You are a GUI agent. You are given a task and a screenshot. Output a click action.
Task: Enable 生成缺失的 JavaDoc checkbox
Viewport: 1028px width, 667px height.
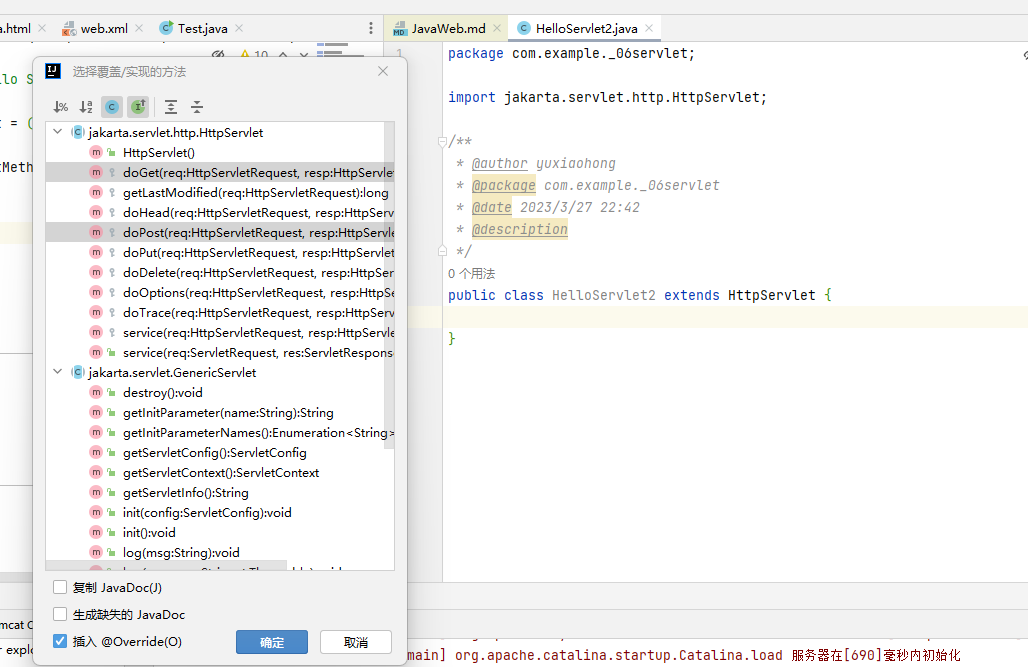click(60, 614)
